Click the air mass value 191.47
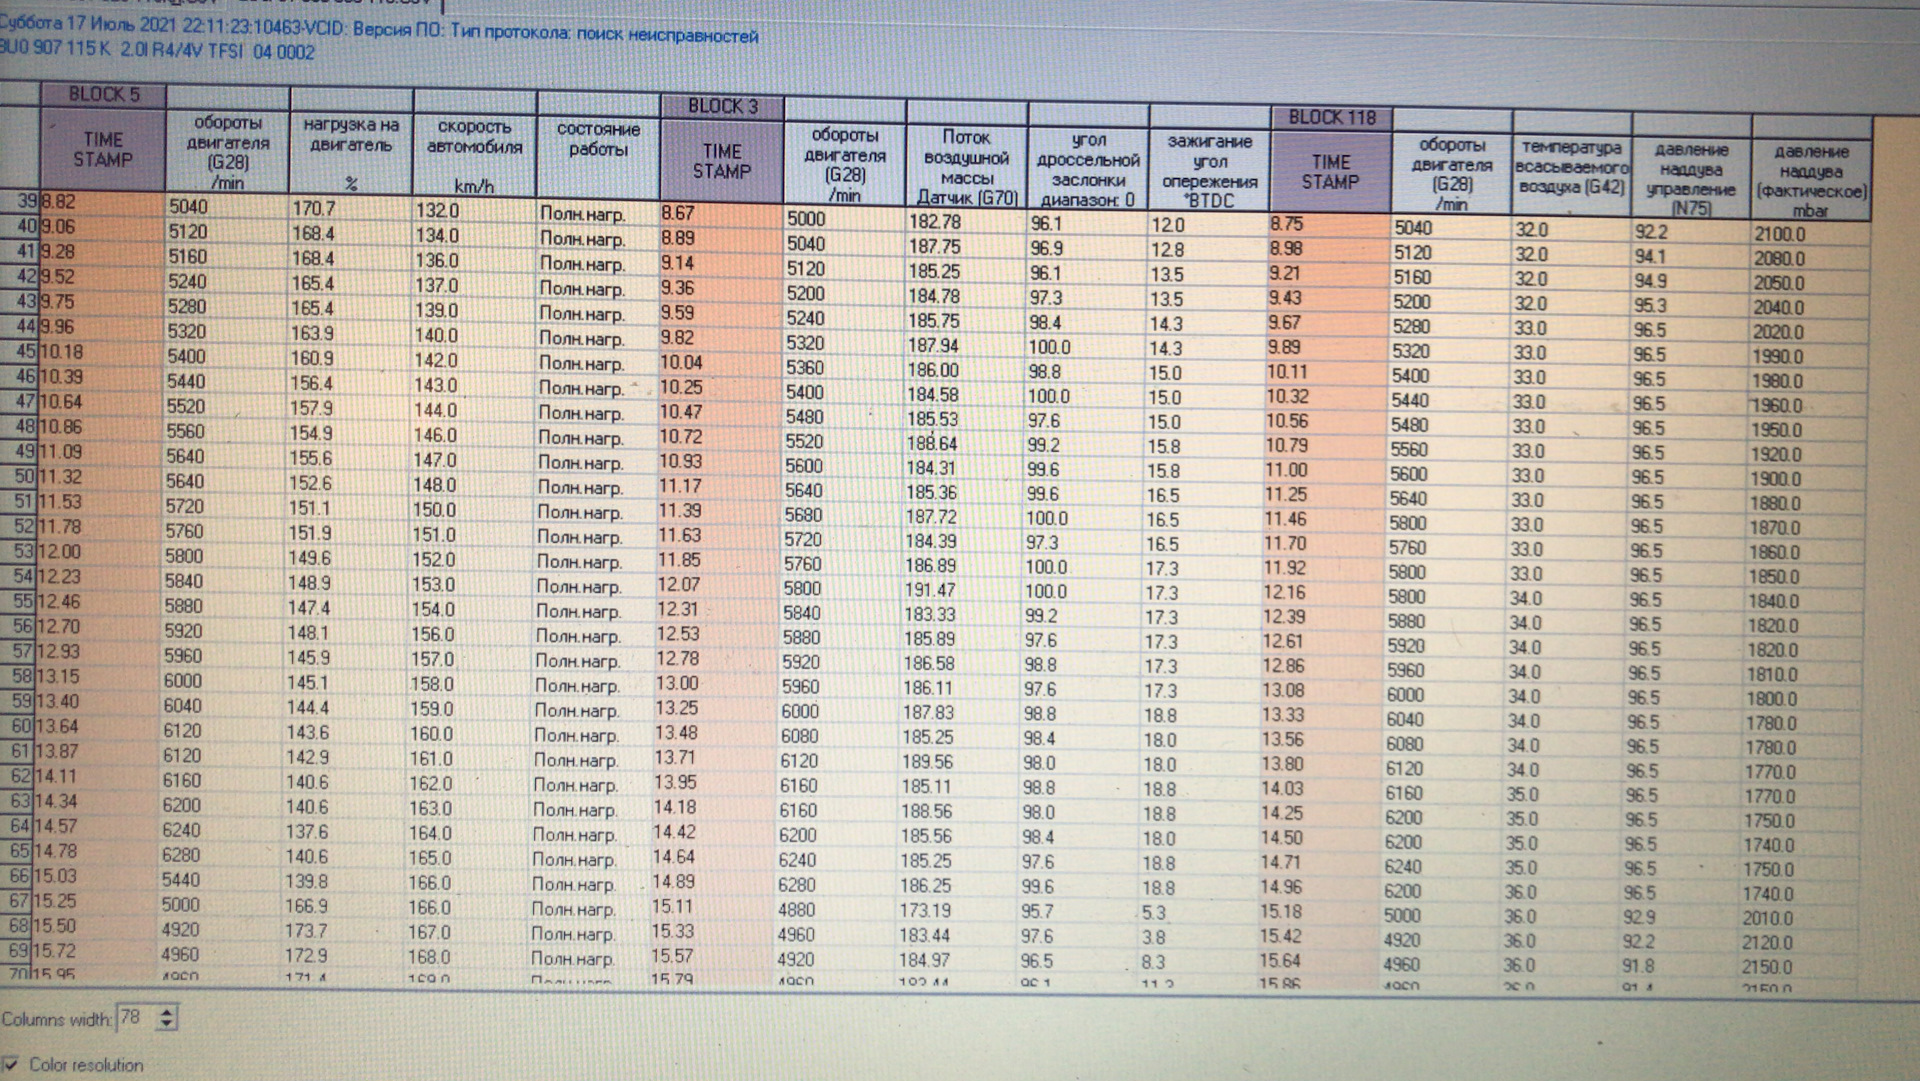 [x=929, y=591]
